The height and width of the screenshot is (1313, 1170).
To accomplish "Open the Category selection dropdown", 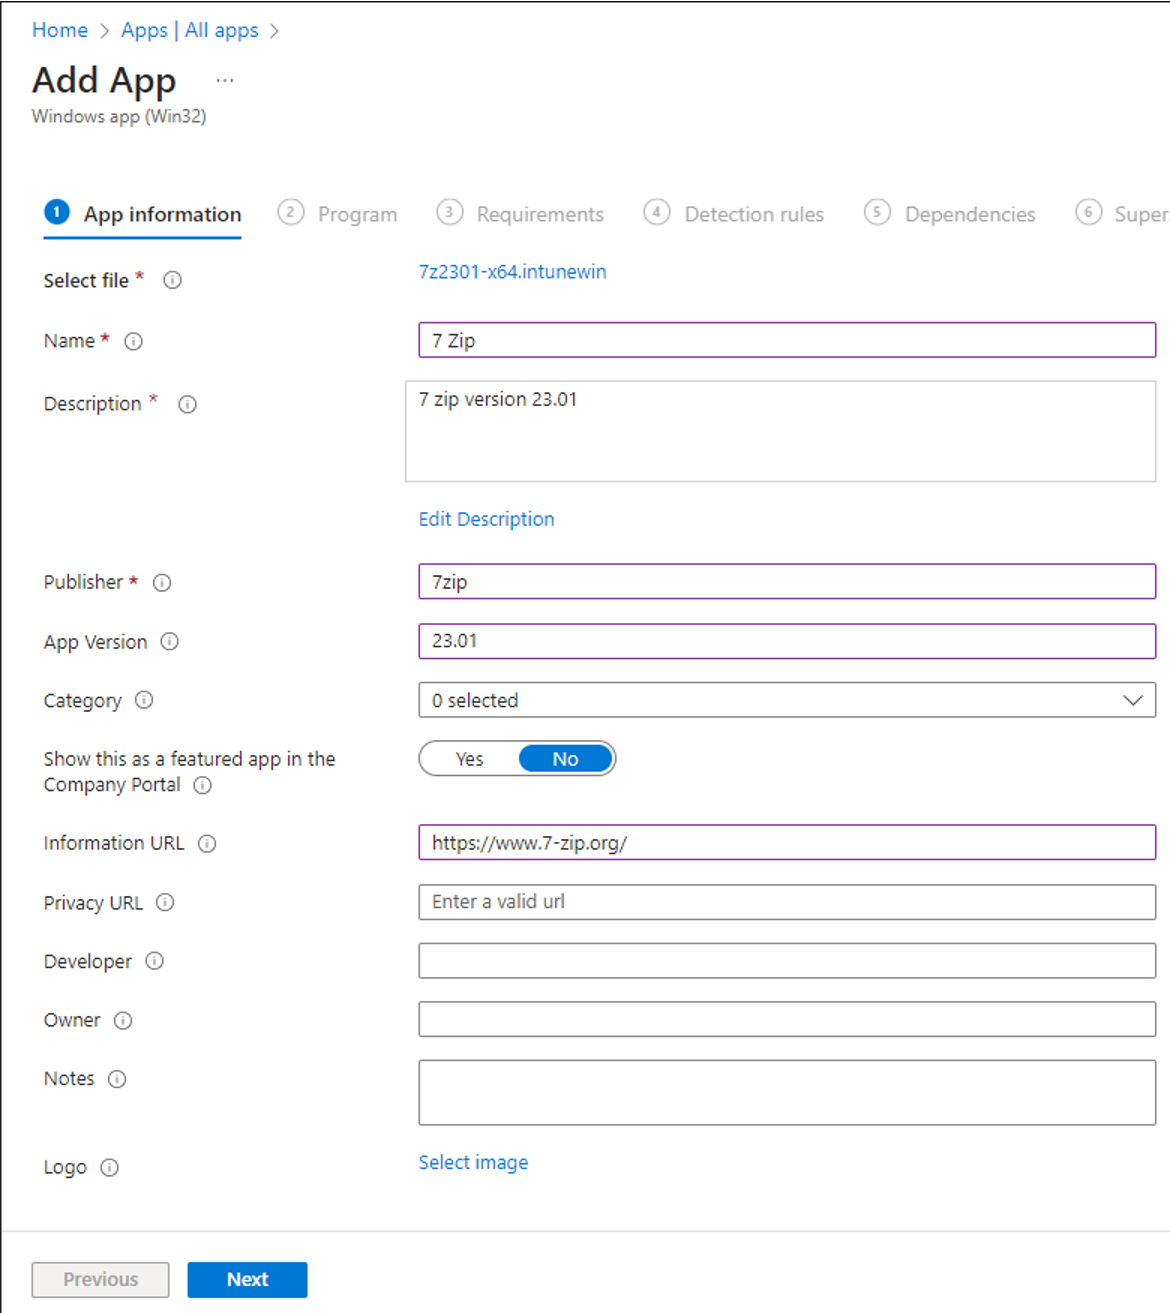I will coord(1130,700).
